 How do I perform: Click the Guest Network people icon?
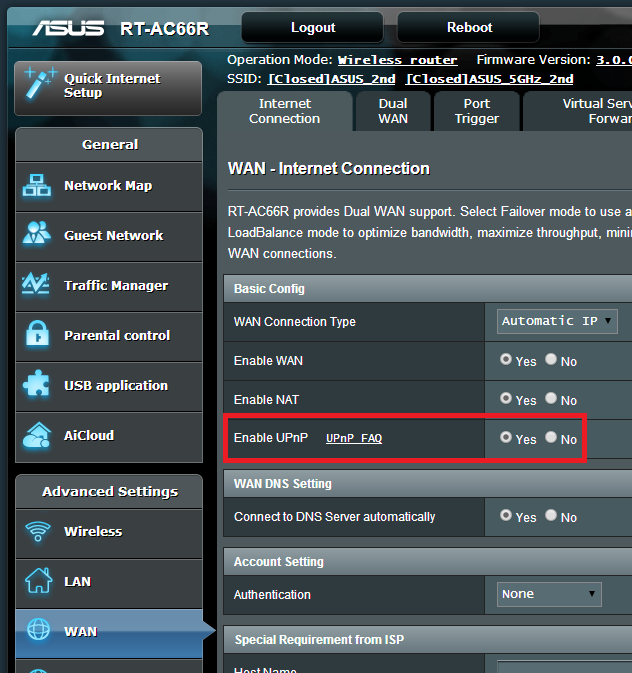click(38, 236)
